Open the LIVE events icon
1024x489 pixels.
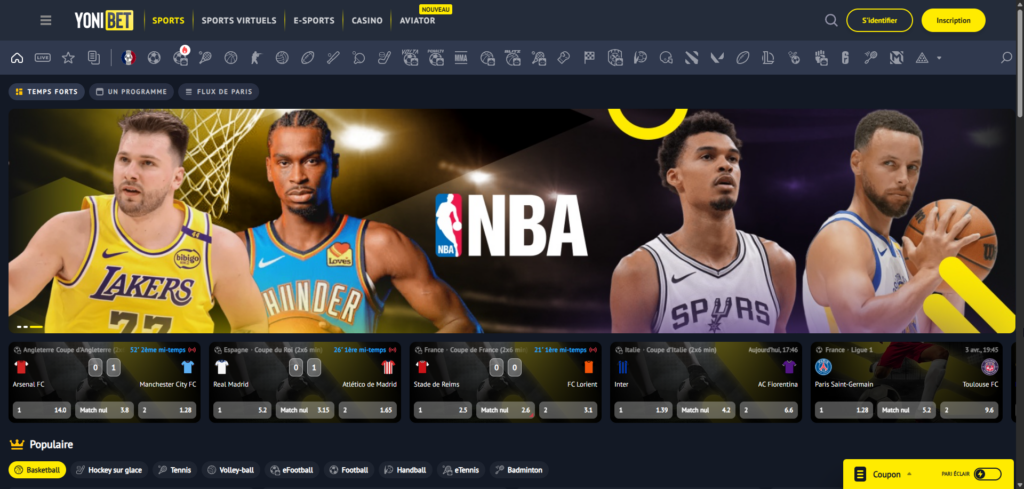(x=43, y=58)
